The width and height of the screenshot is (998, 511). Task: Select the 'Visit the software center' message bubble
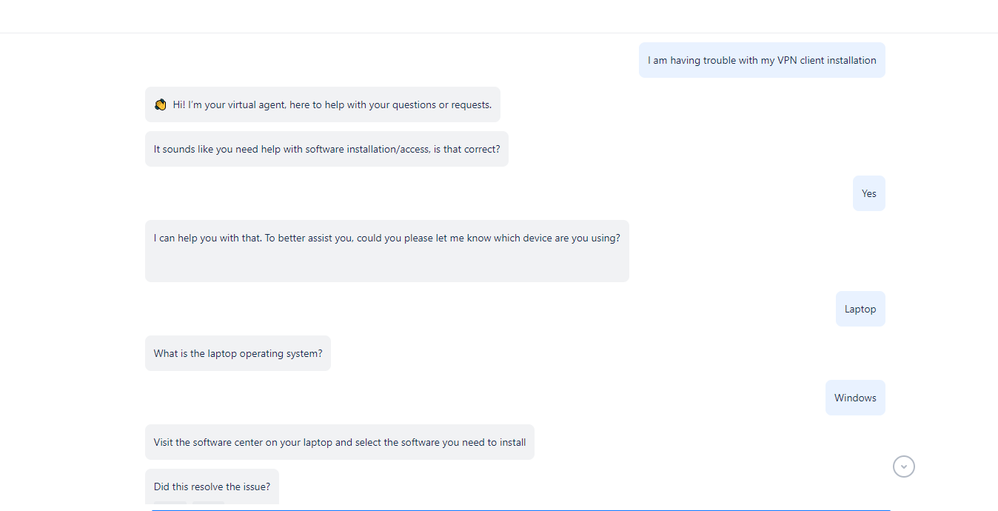[340, 442]
